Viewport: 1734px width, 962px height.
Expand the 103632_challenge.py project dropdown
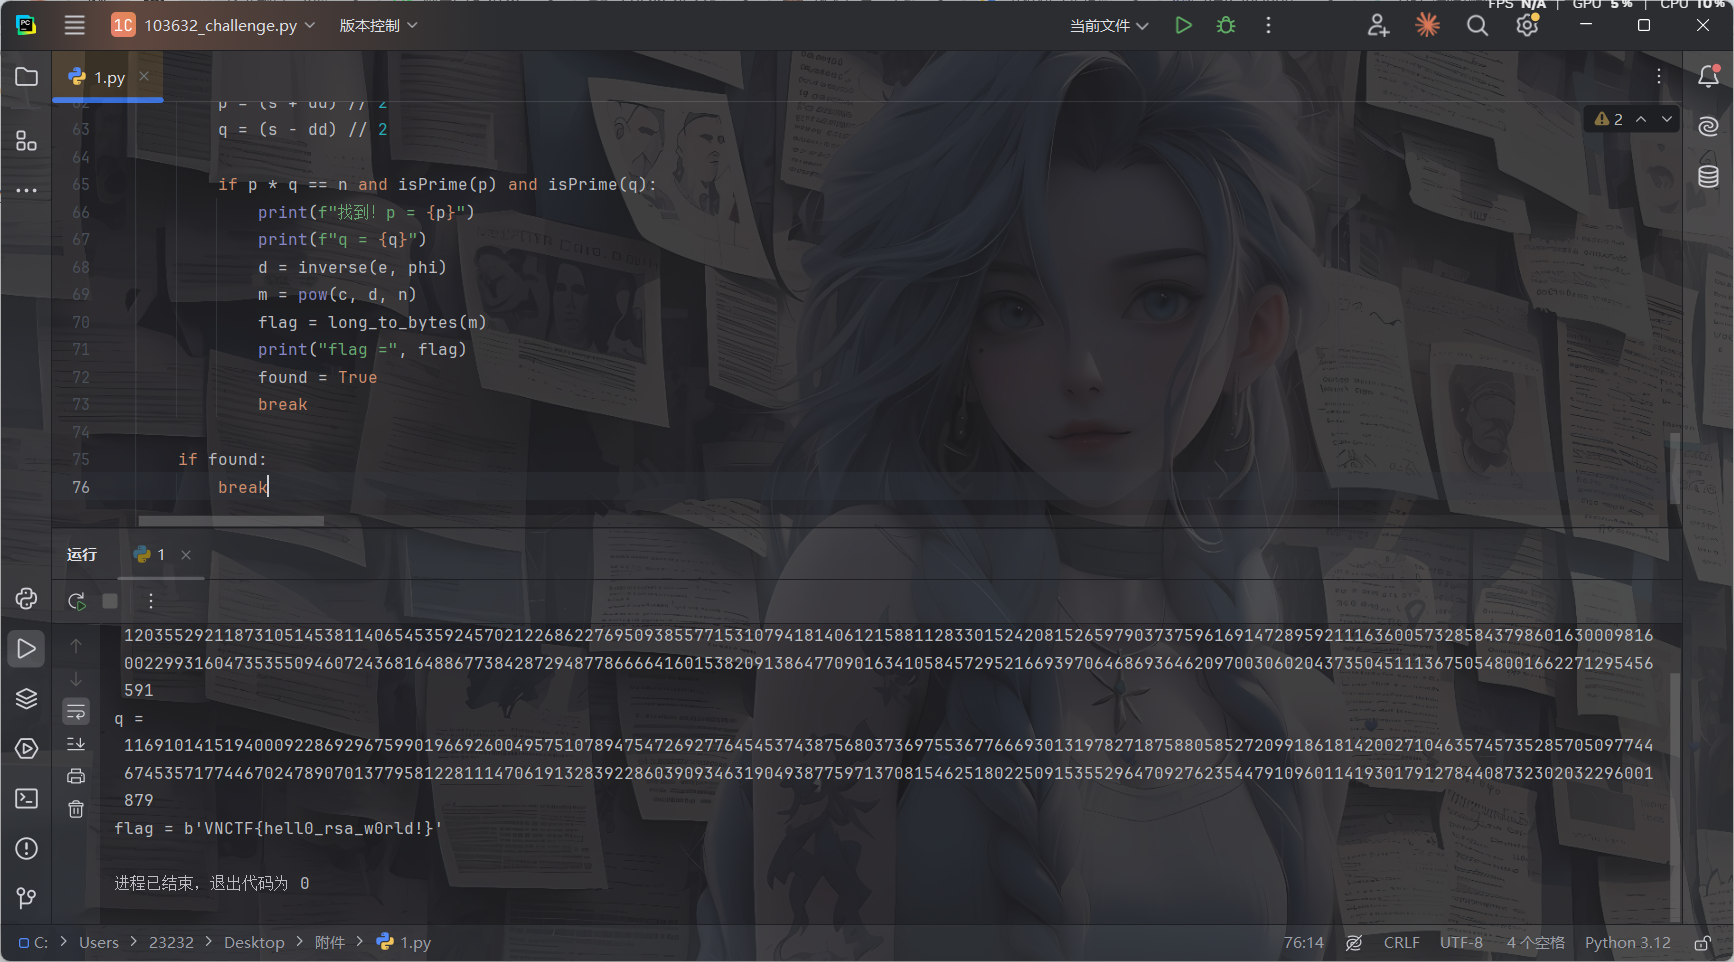click(x=213, y=26)
